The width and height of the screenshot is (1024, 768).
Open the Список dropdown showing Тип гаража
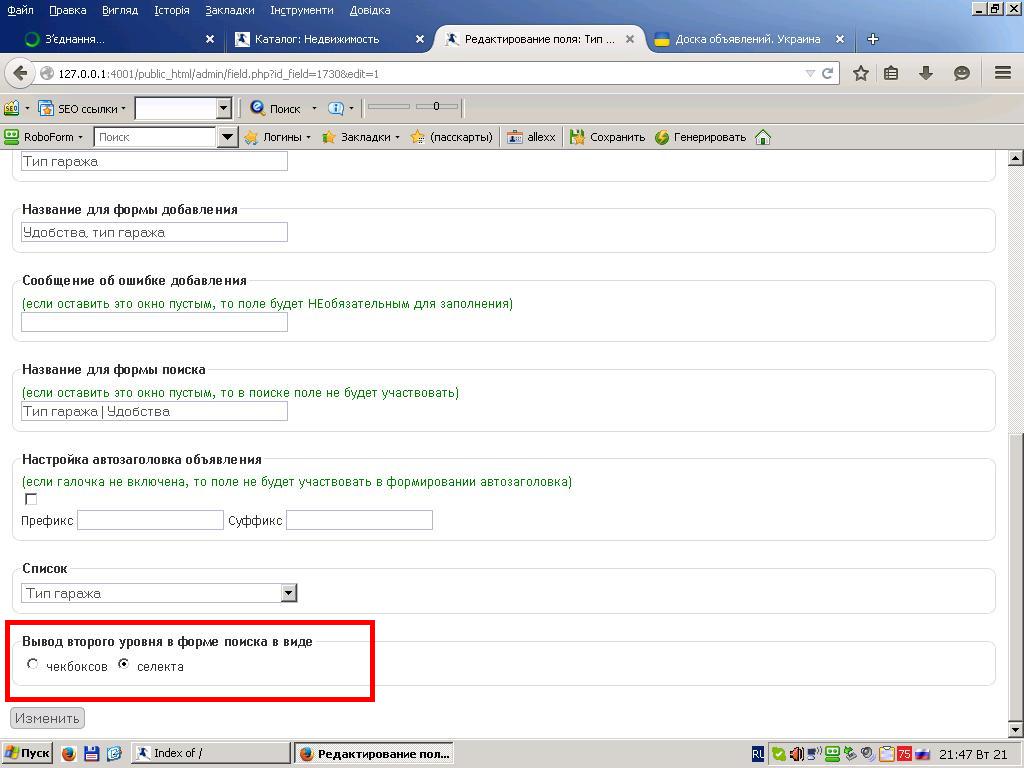(x=159, y=593)
